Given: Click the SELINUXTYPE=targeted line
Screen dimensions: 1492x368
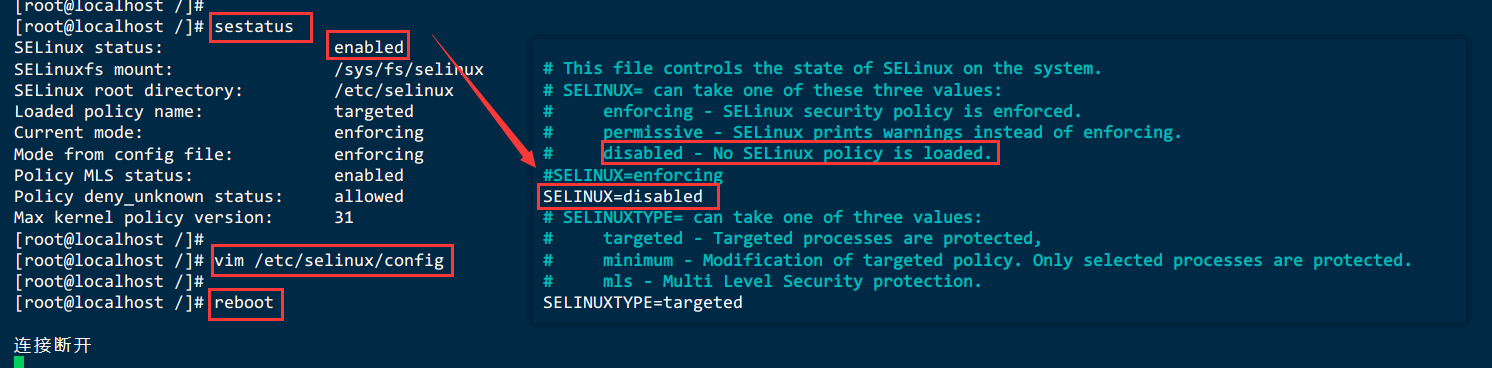Looking at the screenshot, I should click(643, 302).
